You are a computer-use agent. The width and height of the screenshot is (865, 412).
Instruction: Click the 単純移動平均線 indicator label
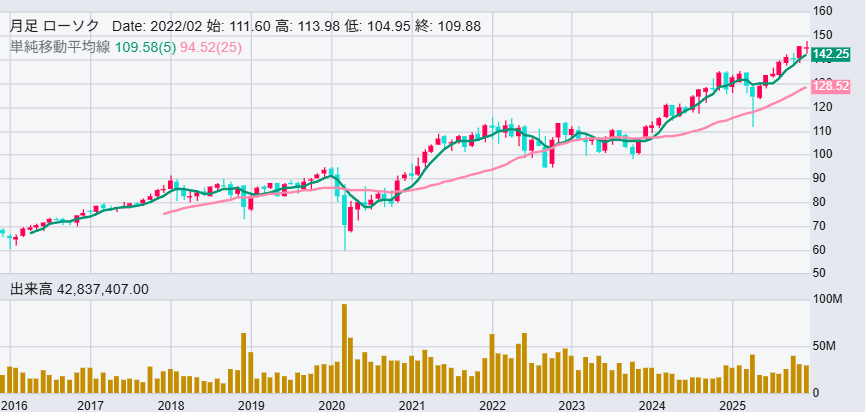pyautogui.click(x=60, y=47)
